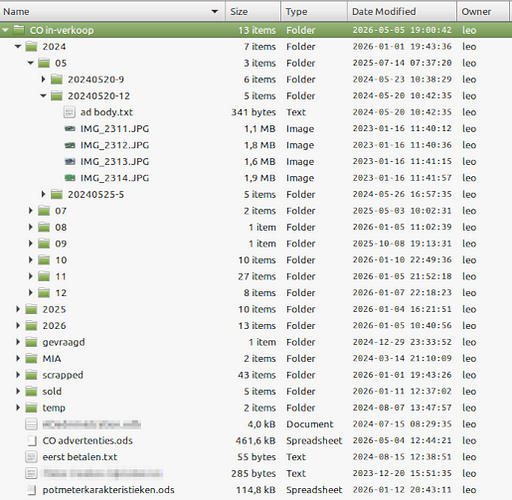This screenshot has height=500, width=512.
Task: Expand the sold folder
Action: click(18, 391)
